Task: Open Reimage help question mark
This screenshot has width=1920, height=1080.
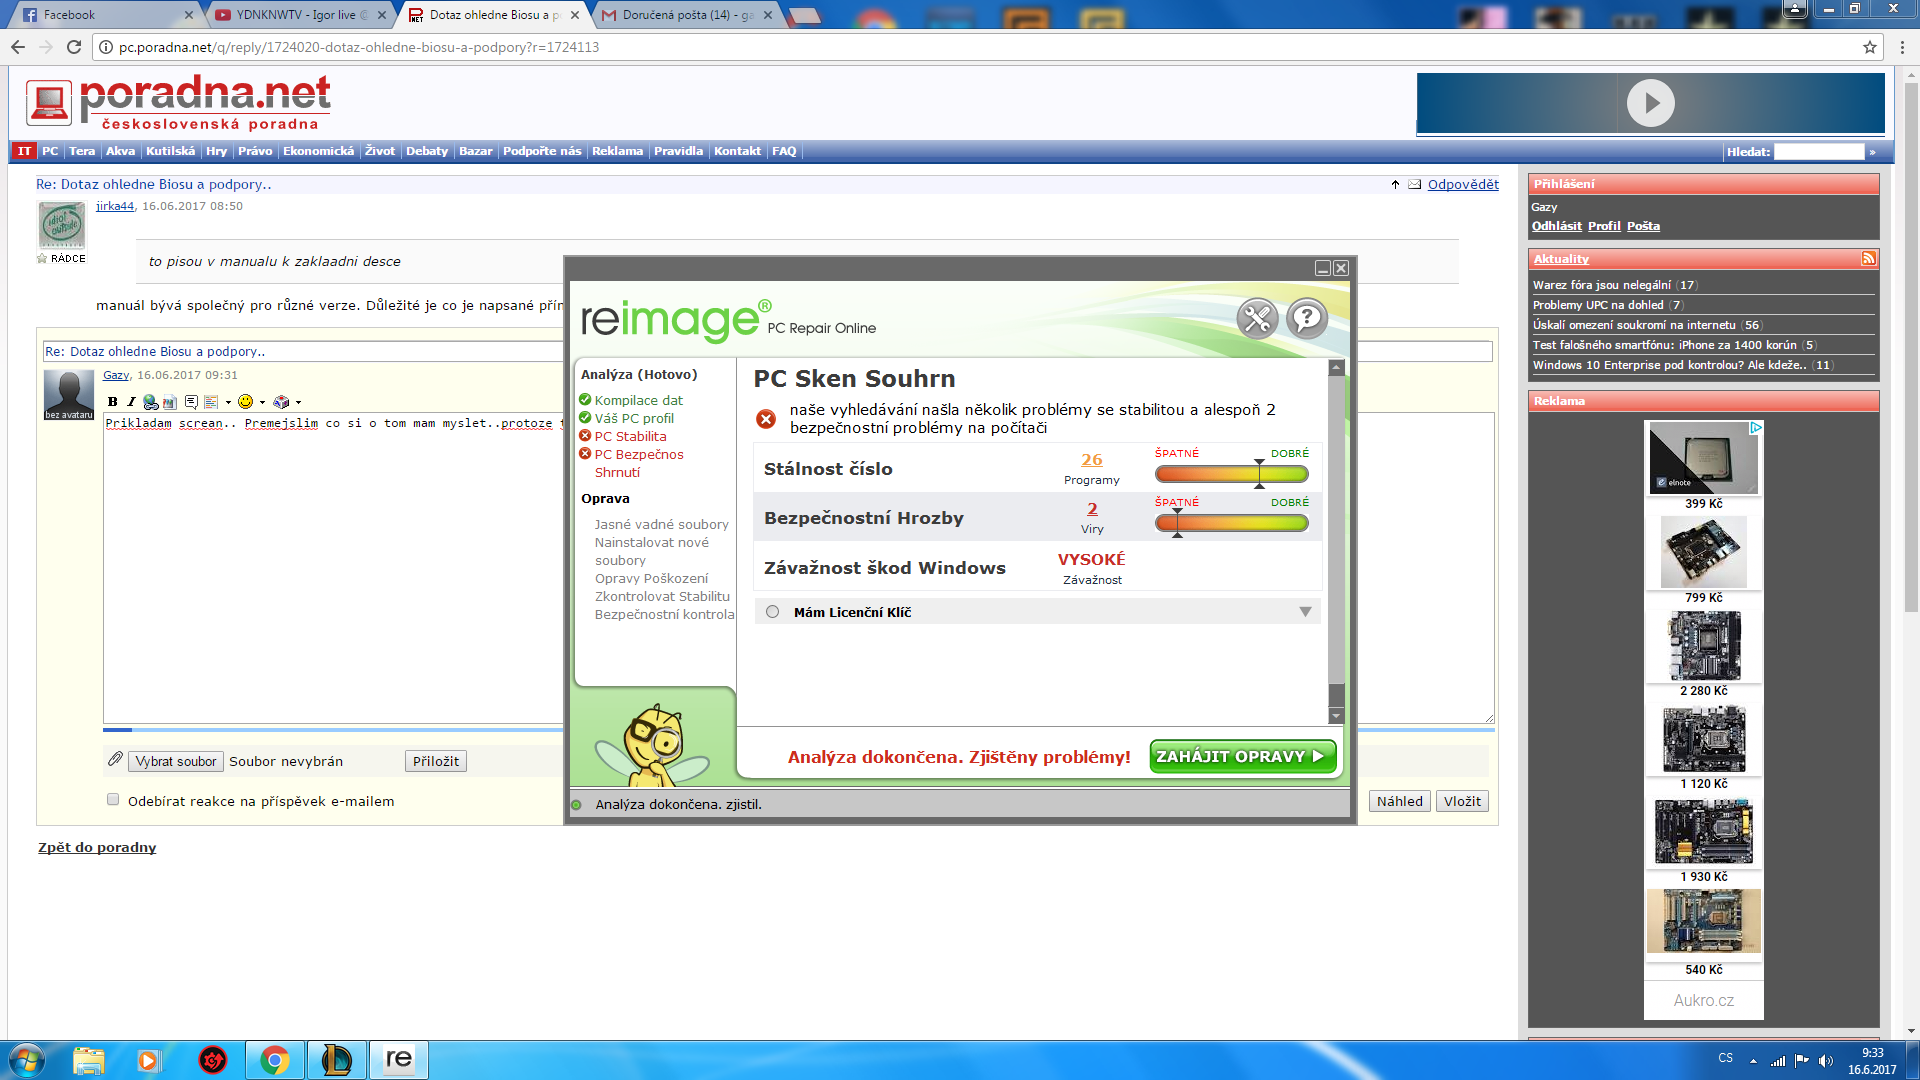Action: (x=1306, y=319)
